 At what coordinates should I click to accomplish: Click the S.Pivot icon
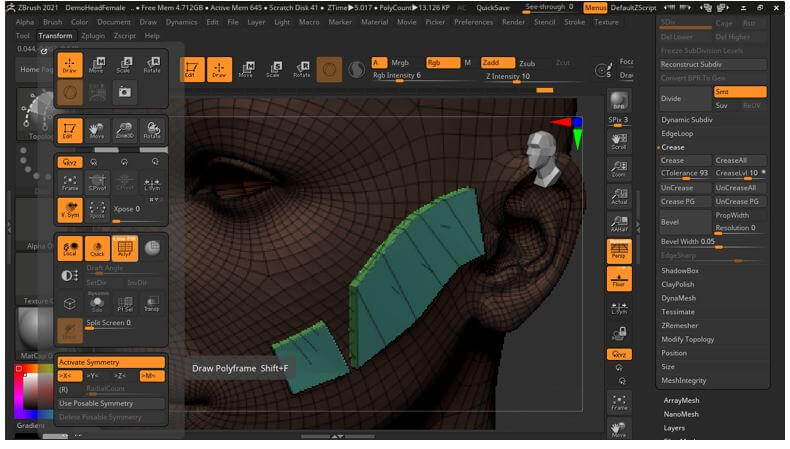97,183
